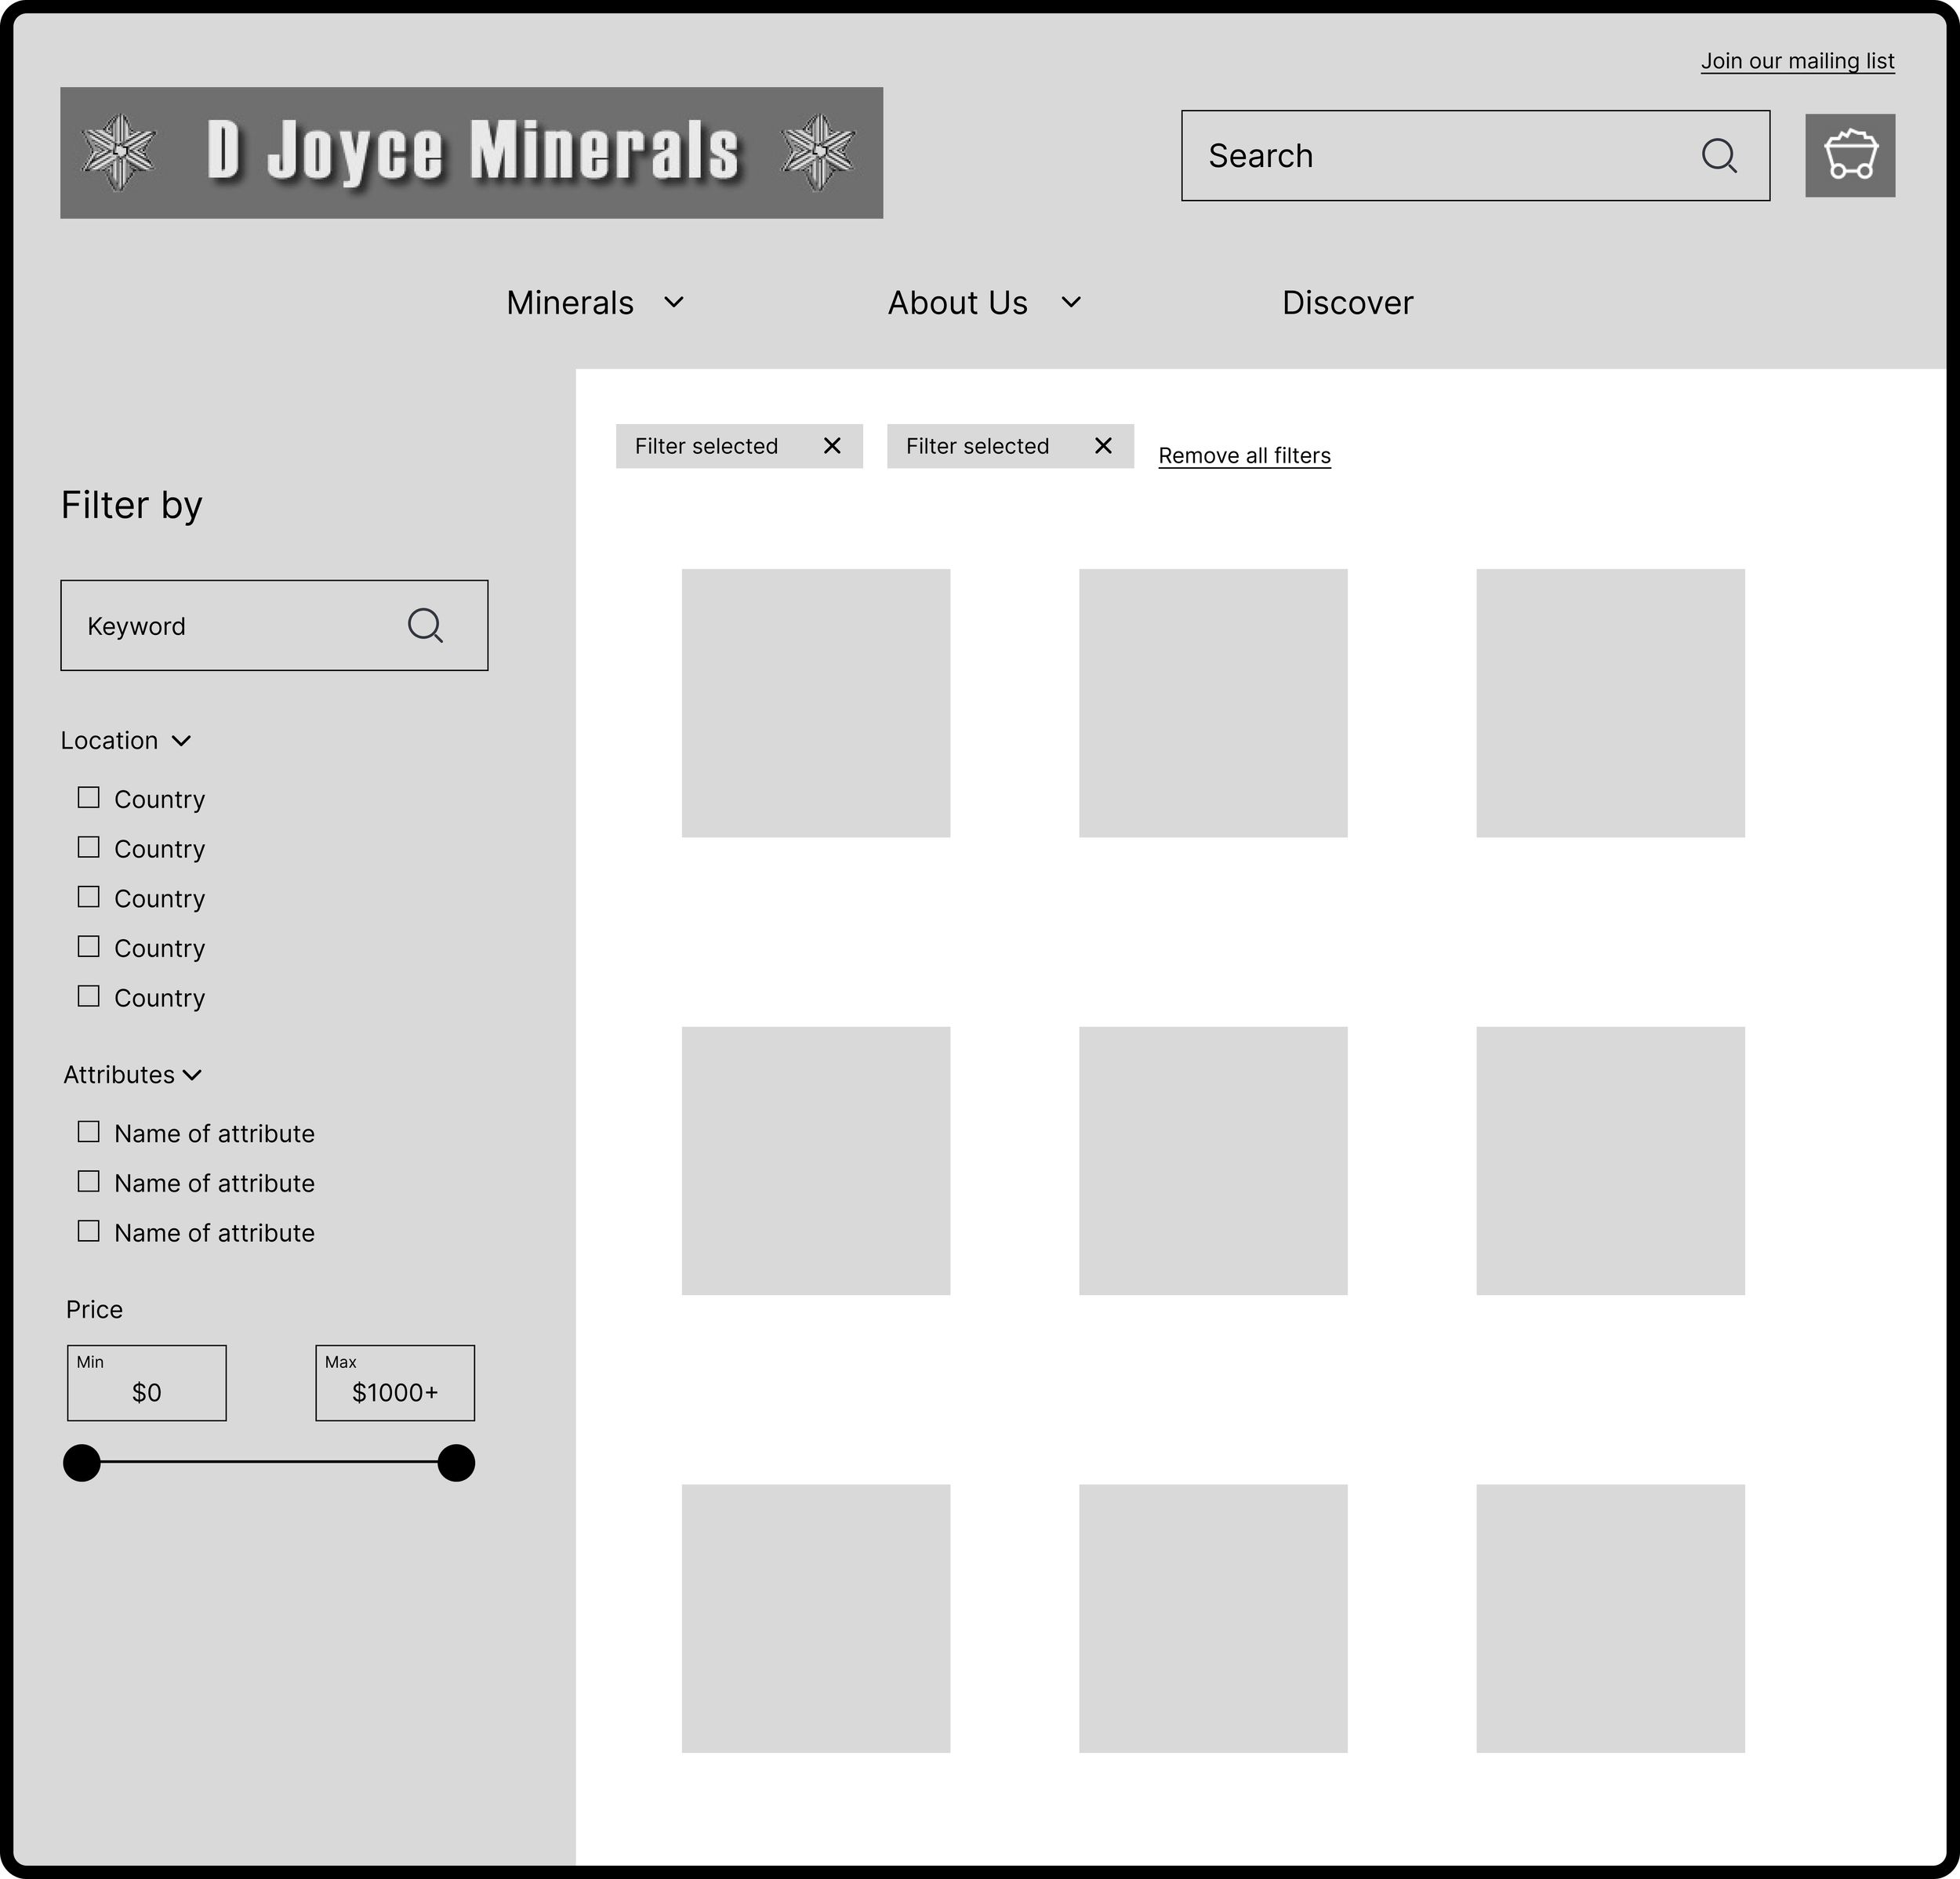Click the left star mineral icon in the logo
Viewport: 1960px width, 1879px height.
pos(119,152)
